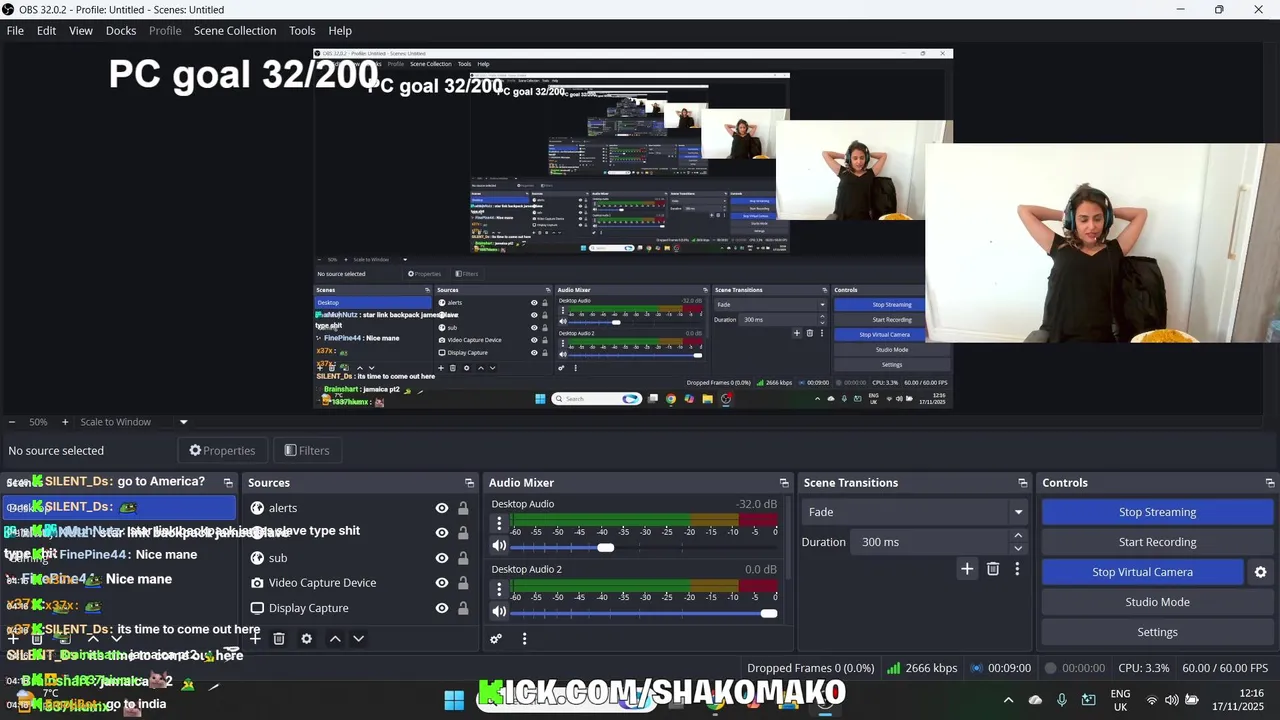
Task: Hide the Video Capture Device source
Action: (x=441, y=583)
